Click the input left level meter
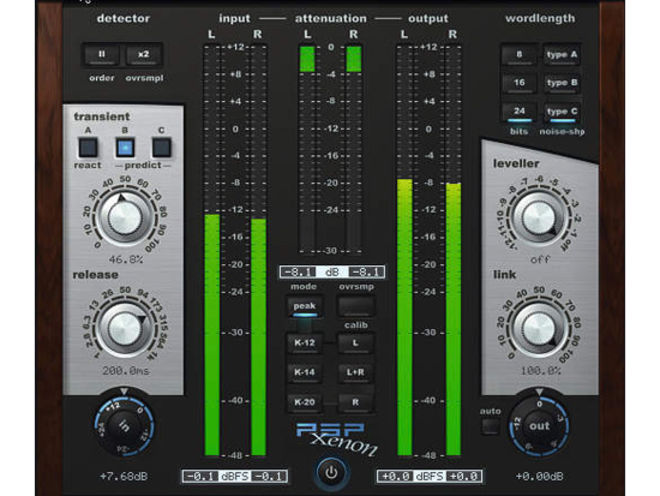660x496 pixels. pos(212,251)
